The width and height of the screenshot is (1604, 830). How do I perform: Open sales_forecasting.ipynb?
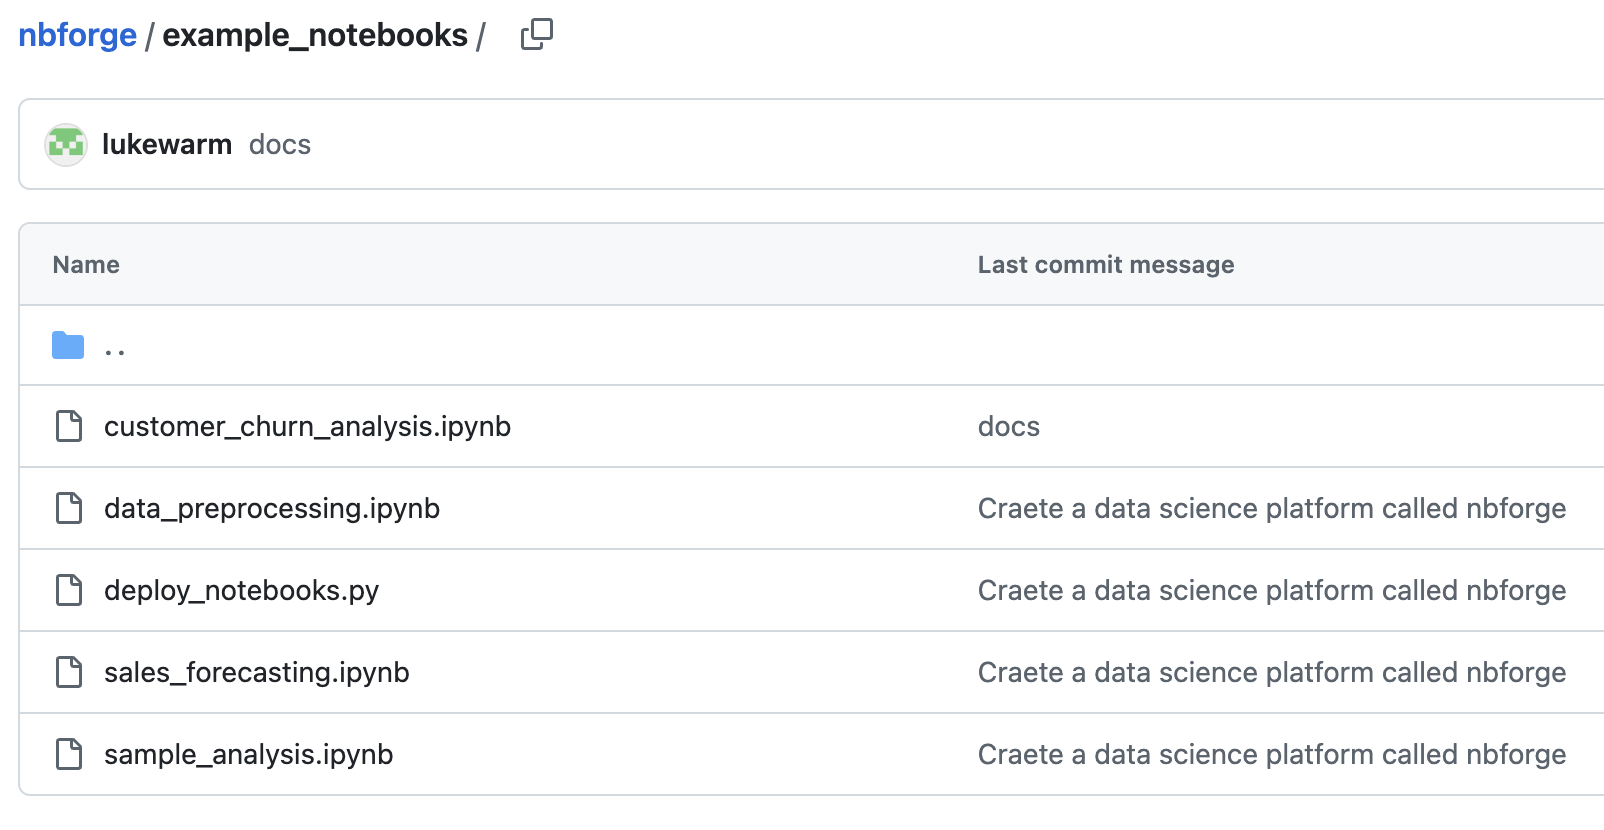[257, 672]
